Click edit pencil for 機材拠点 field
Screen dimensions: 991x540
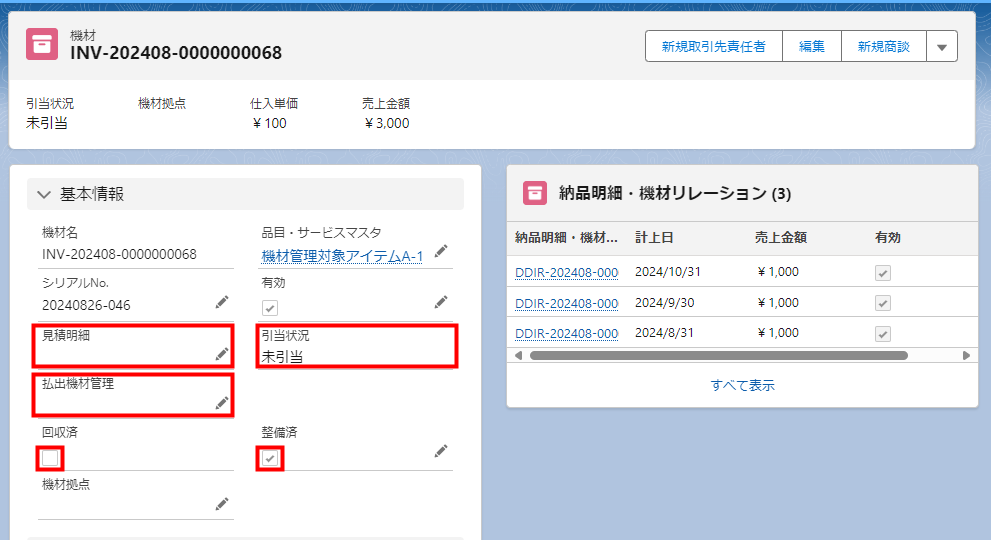(222, 504)
